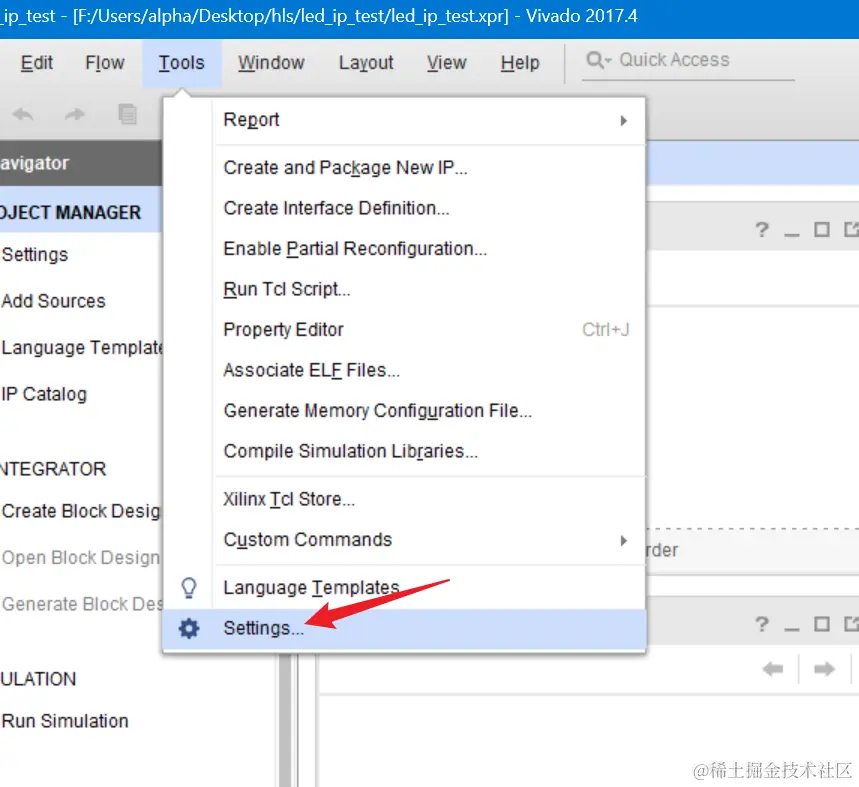This screenshot has width=859, height=787.
Task: Open the Window menu
Action: [271, 63]
